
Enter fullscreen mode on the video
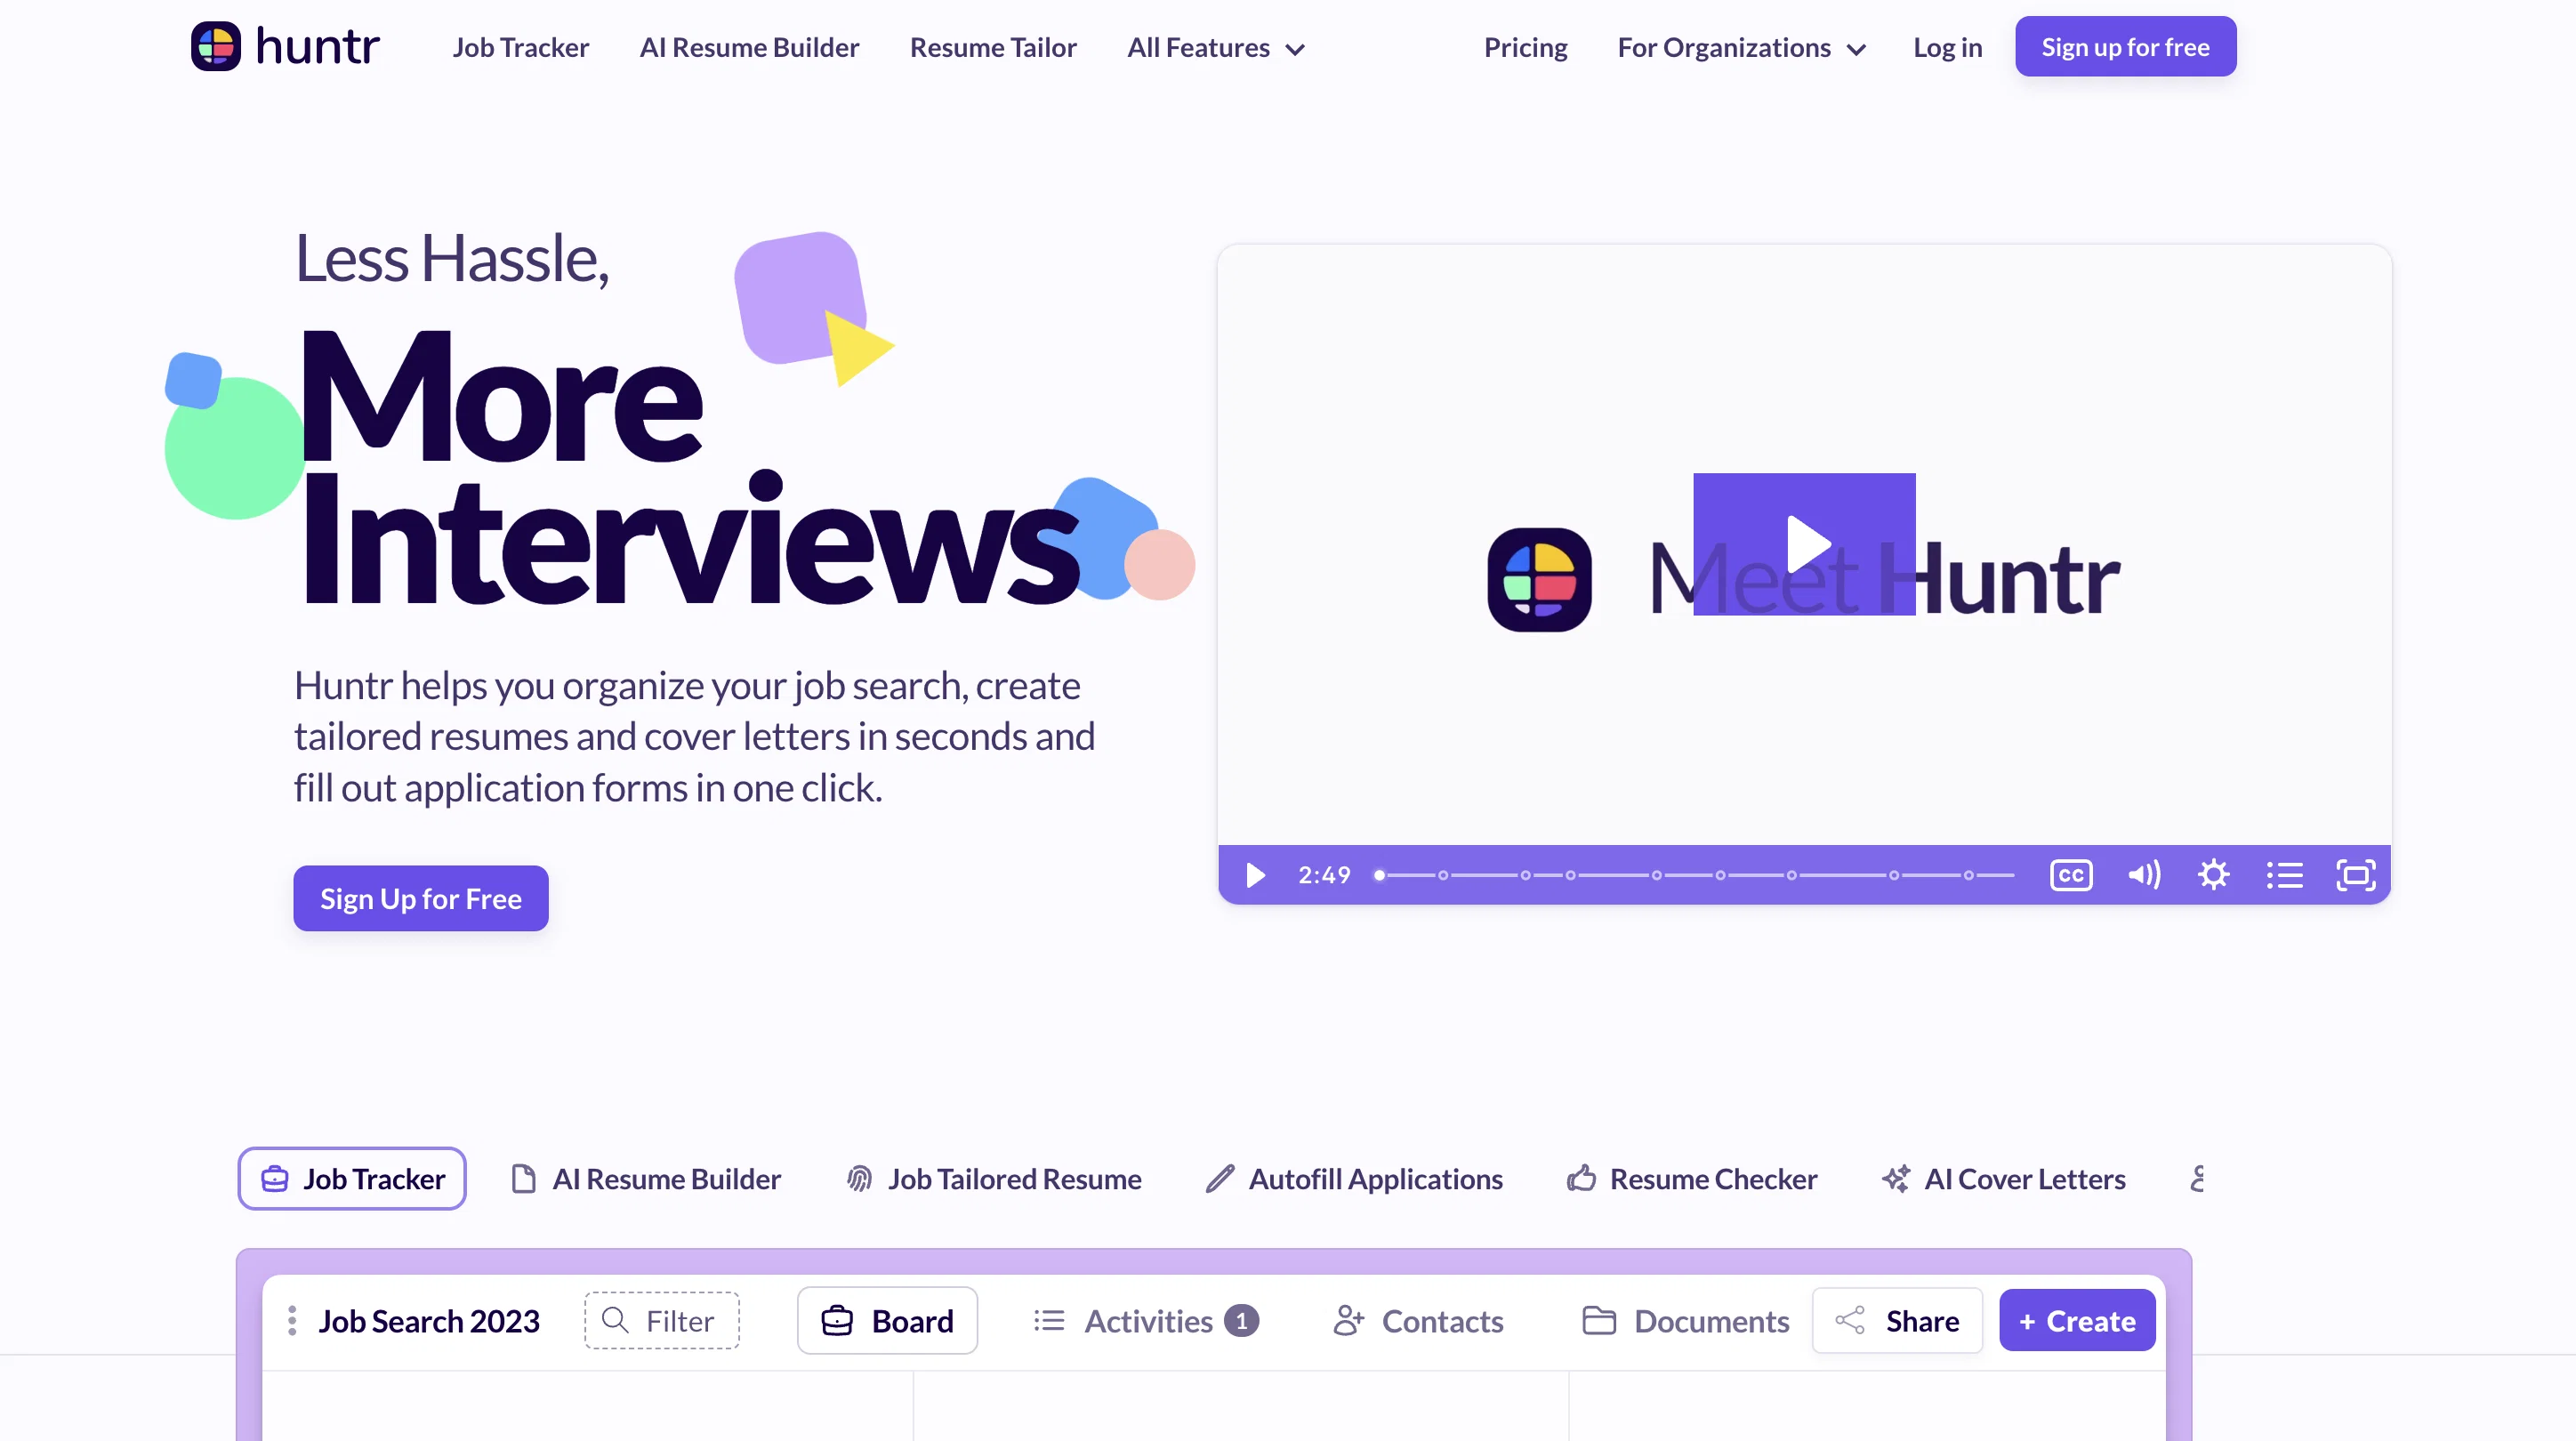[2356, 875]
